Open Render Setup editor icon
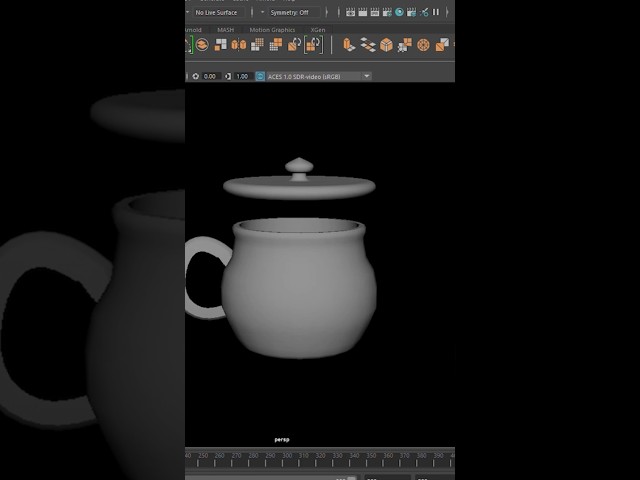The image size is (640, 480). point(411,12)
